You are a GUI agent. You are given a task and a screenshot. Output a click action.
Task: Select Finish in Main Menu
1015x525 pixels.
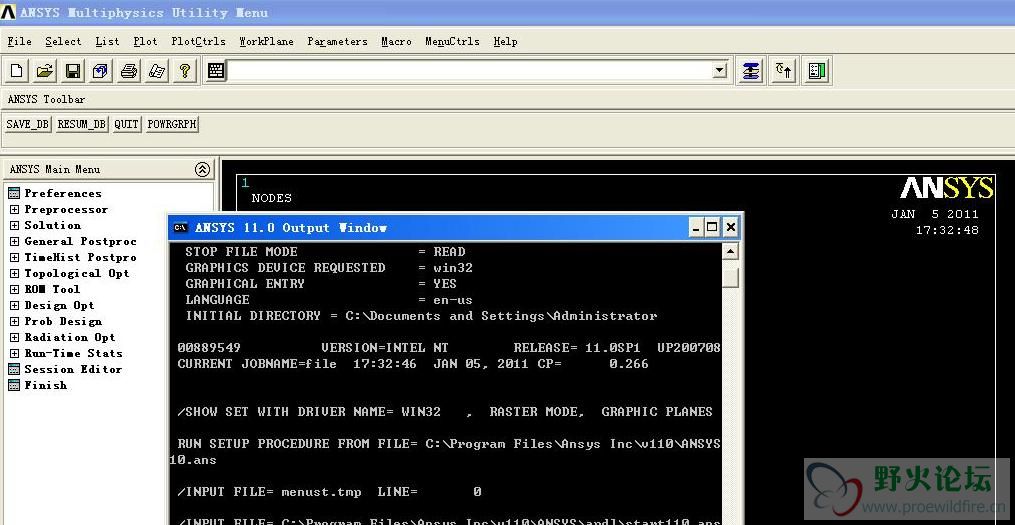pyautogui.click(x=45, y=385)
